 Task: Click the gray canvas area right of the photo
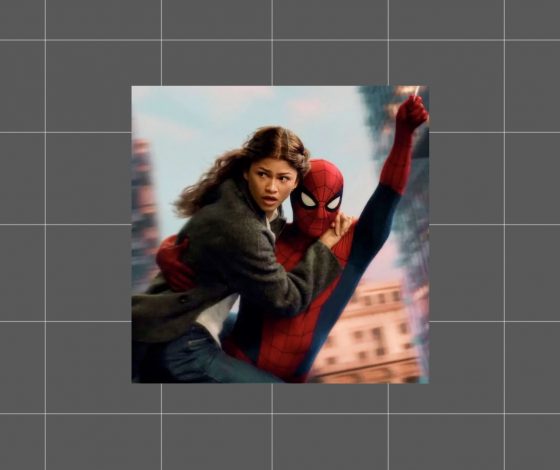click(x=494, y=234)
